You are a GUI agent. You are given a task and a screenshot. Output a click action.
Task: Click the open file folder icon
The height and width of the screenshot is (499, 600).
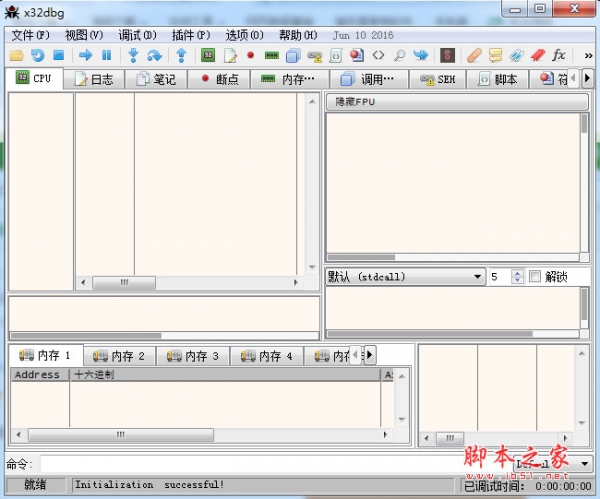(x=16, y=55)
